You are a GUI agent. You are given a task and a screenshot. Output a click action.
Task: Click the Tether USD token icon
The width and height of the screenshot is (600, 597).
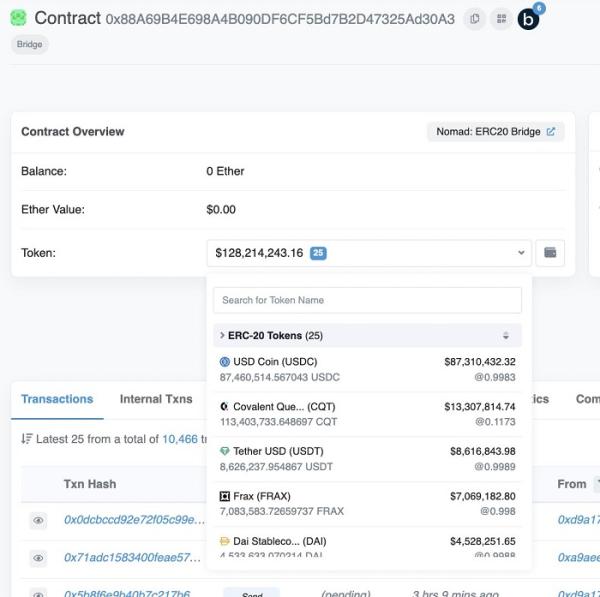point(225,451)
